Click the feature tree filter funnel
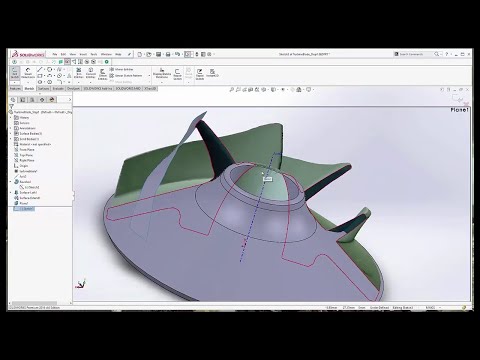The width and height of the screenshot is (480, 360). coord(12,107)
